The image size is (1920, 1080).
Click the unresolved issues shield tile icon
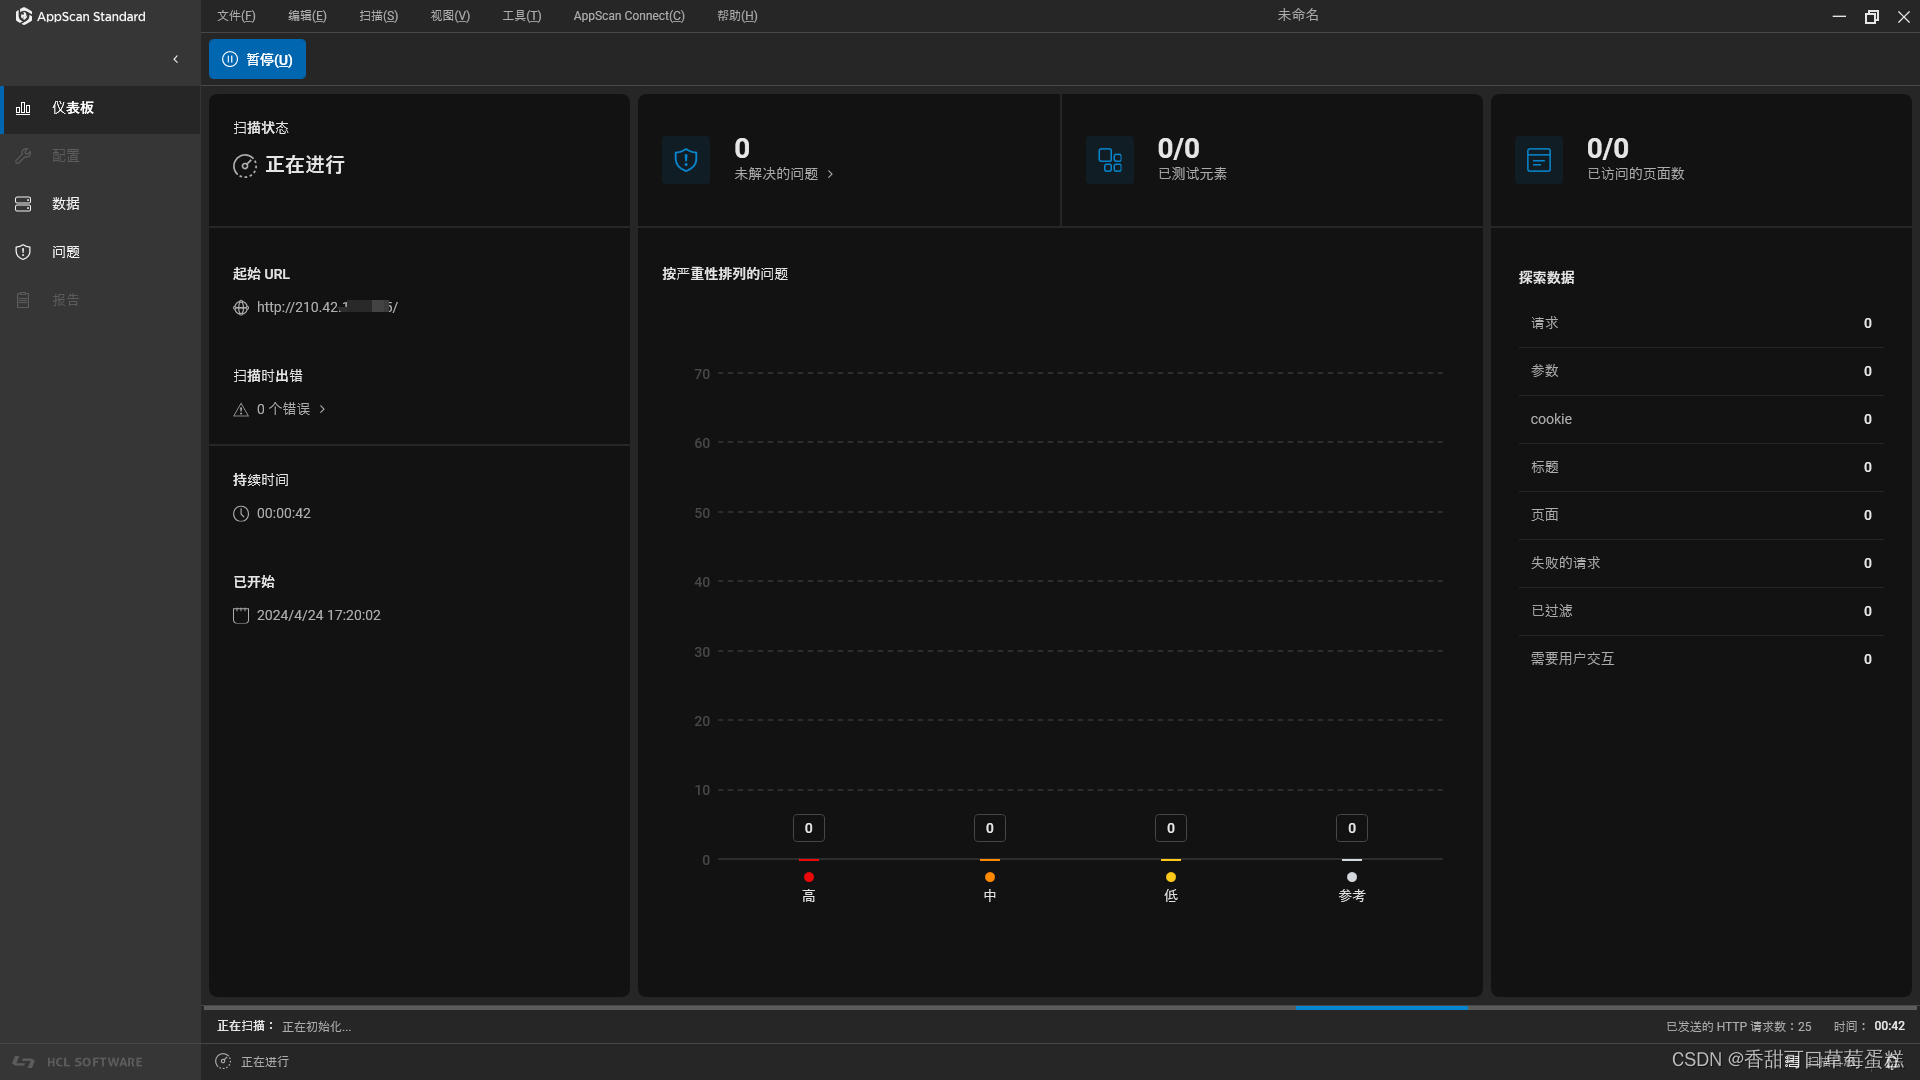coord(686,160)
